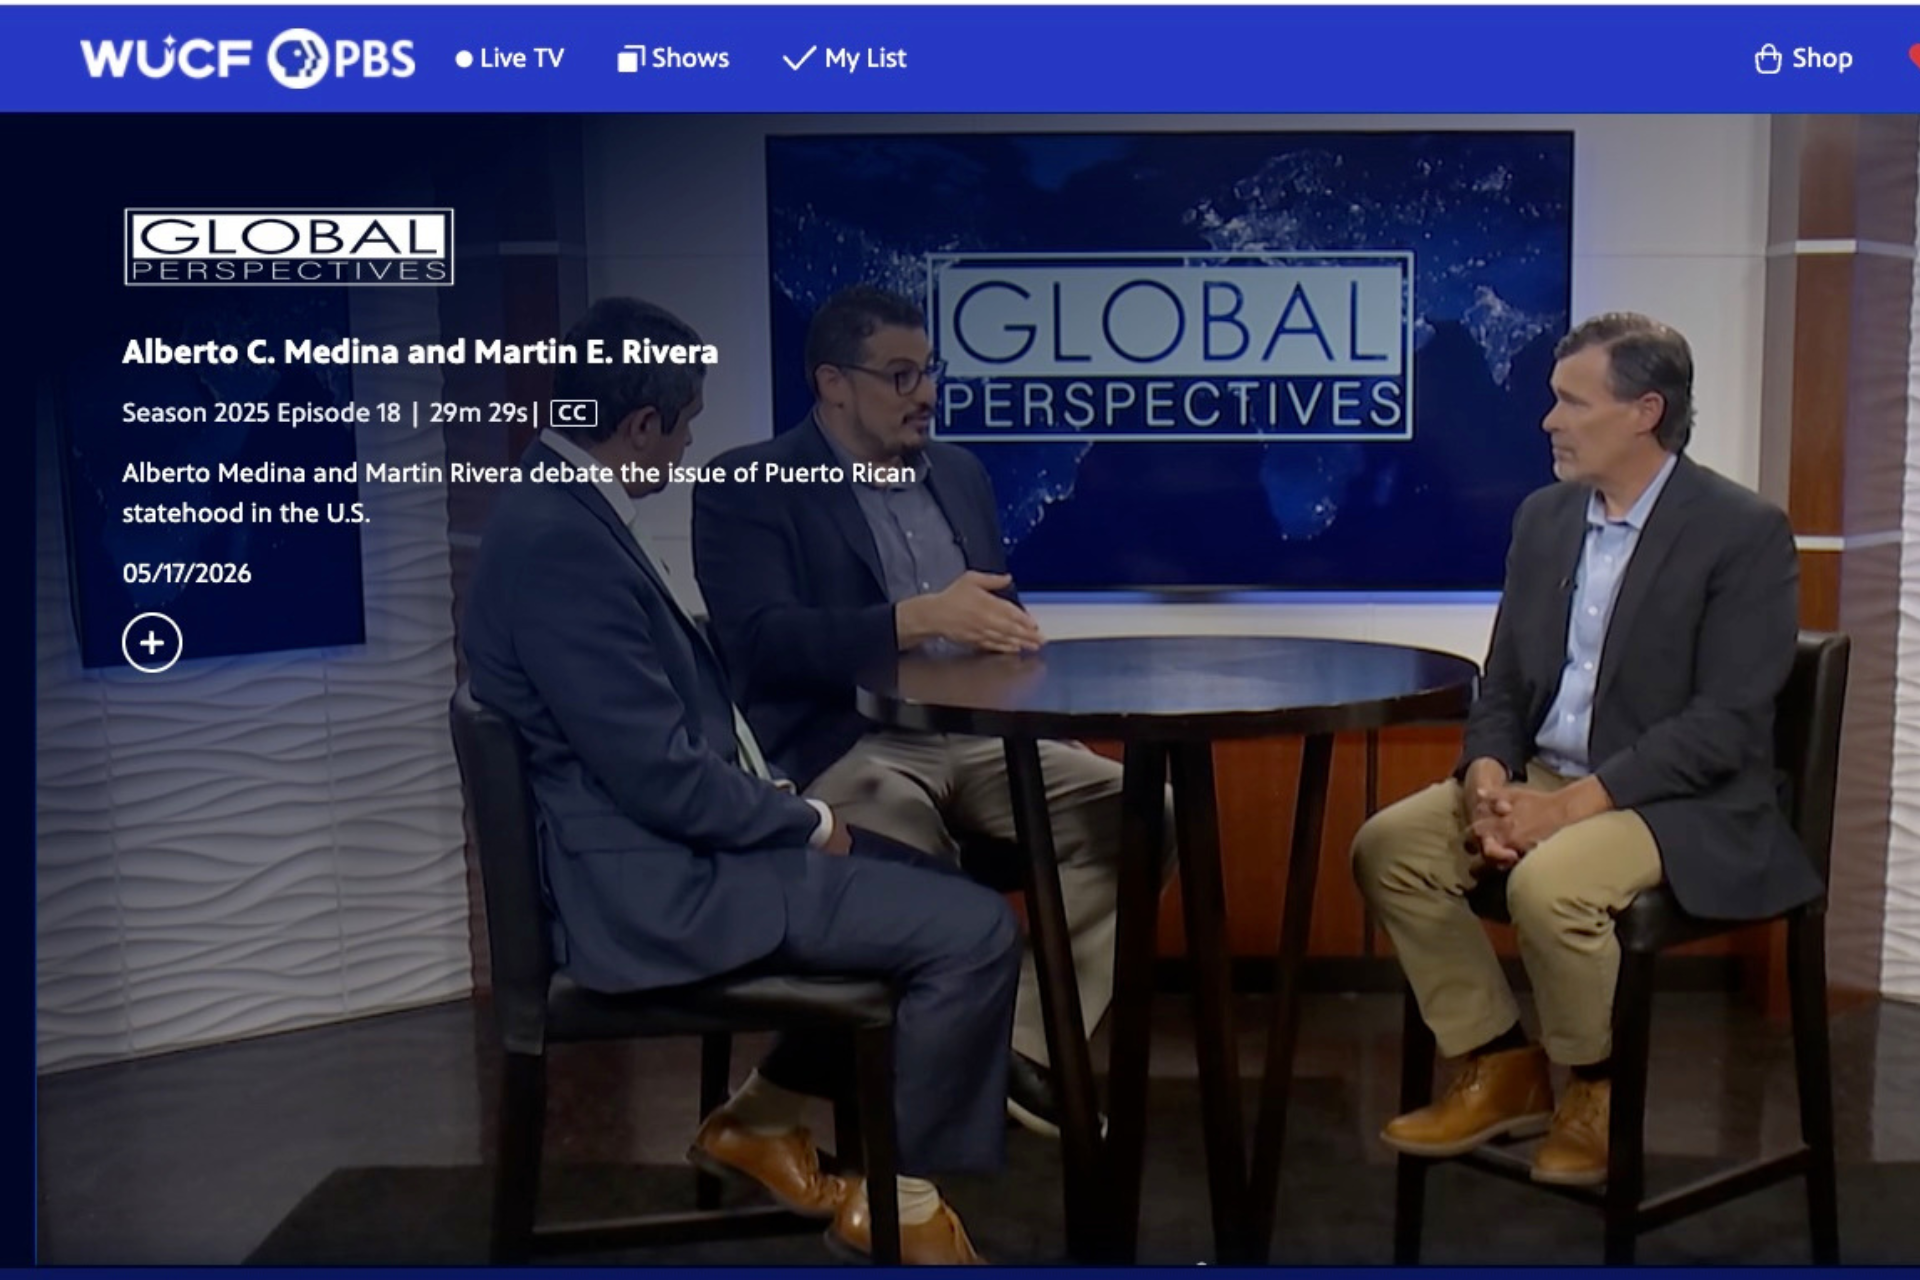The image size is (1920, 1280).
Task: Click the Puerto Rican statehood episode description
Action: coord(519,493)
